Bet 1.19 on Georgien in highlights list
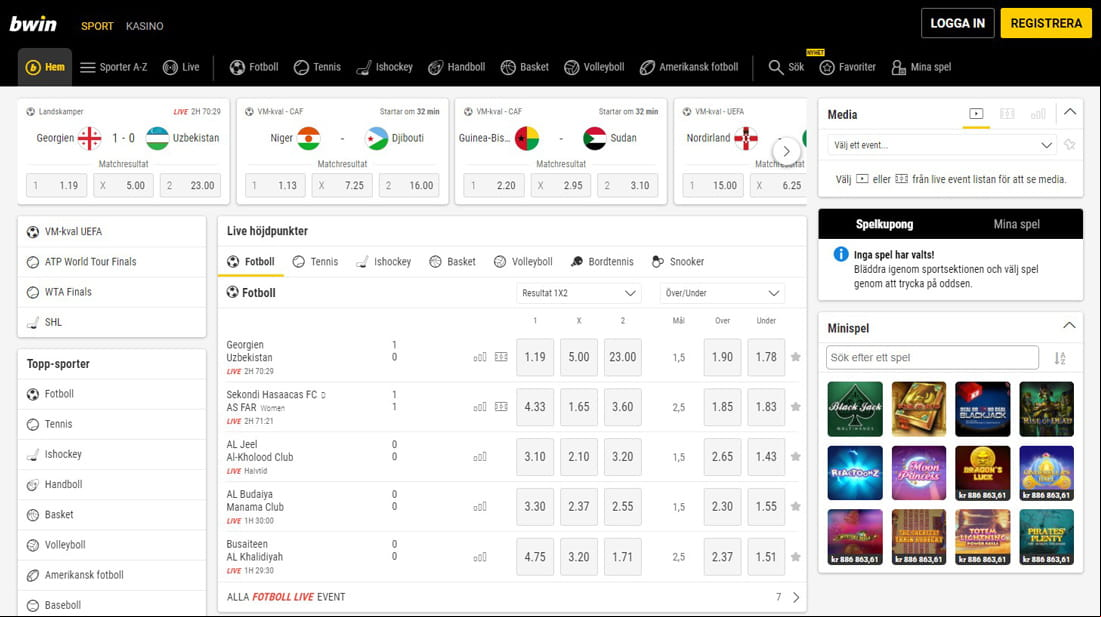 pyautogui.click(x=535, y=357)
